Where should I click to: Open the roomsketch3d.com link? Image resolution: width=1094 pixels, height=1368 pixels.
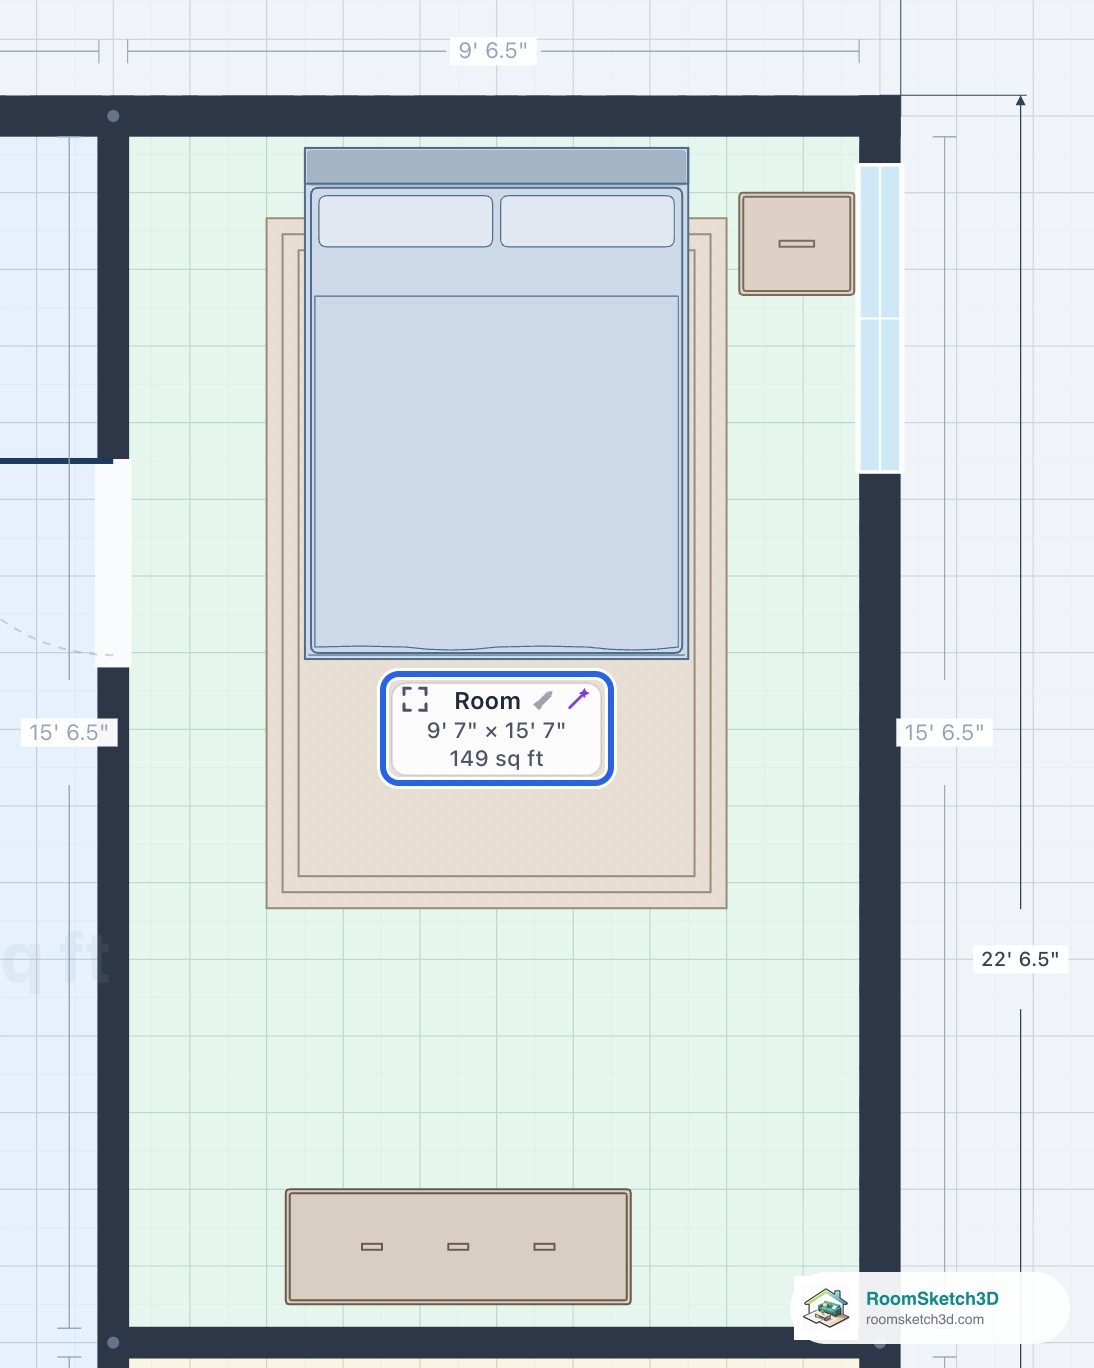point(925,1320)
